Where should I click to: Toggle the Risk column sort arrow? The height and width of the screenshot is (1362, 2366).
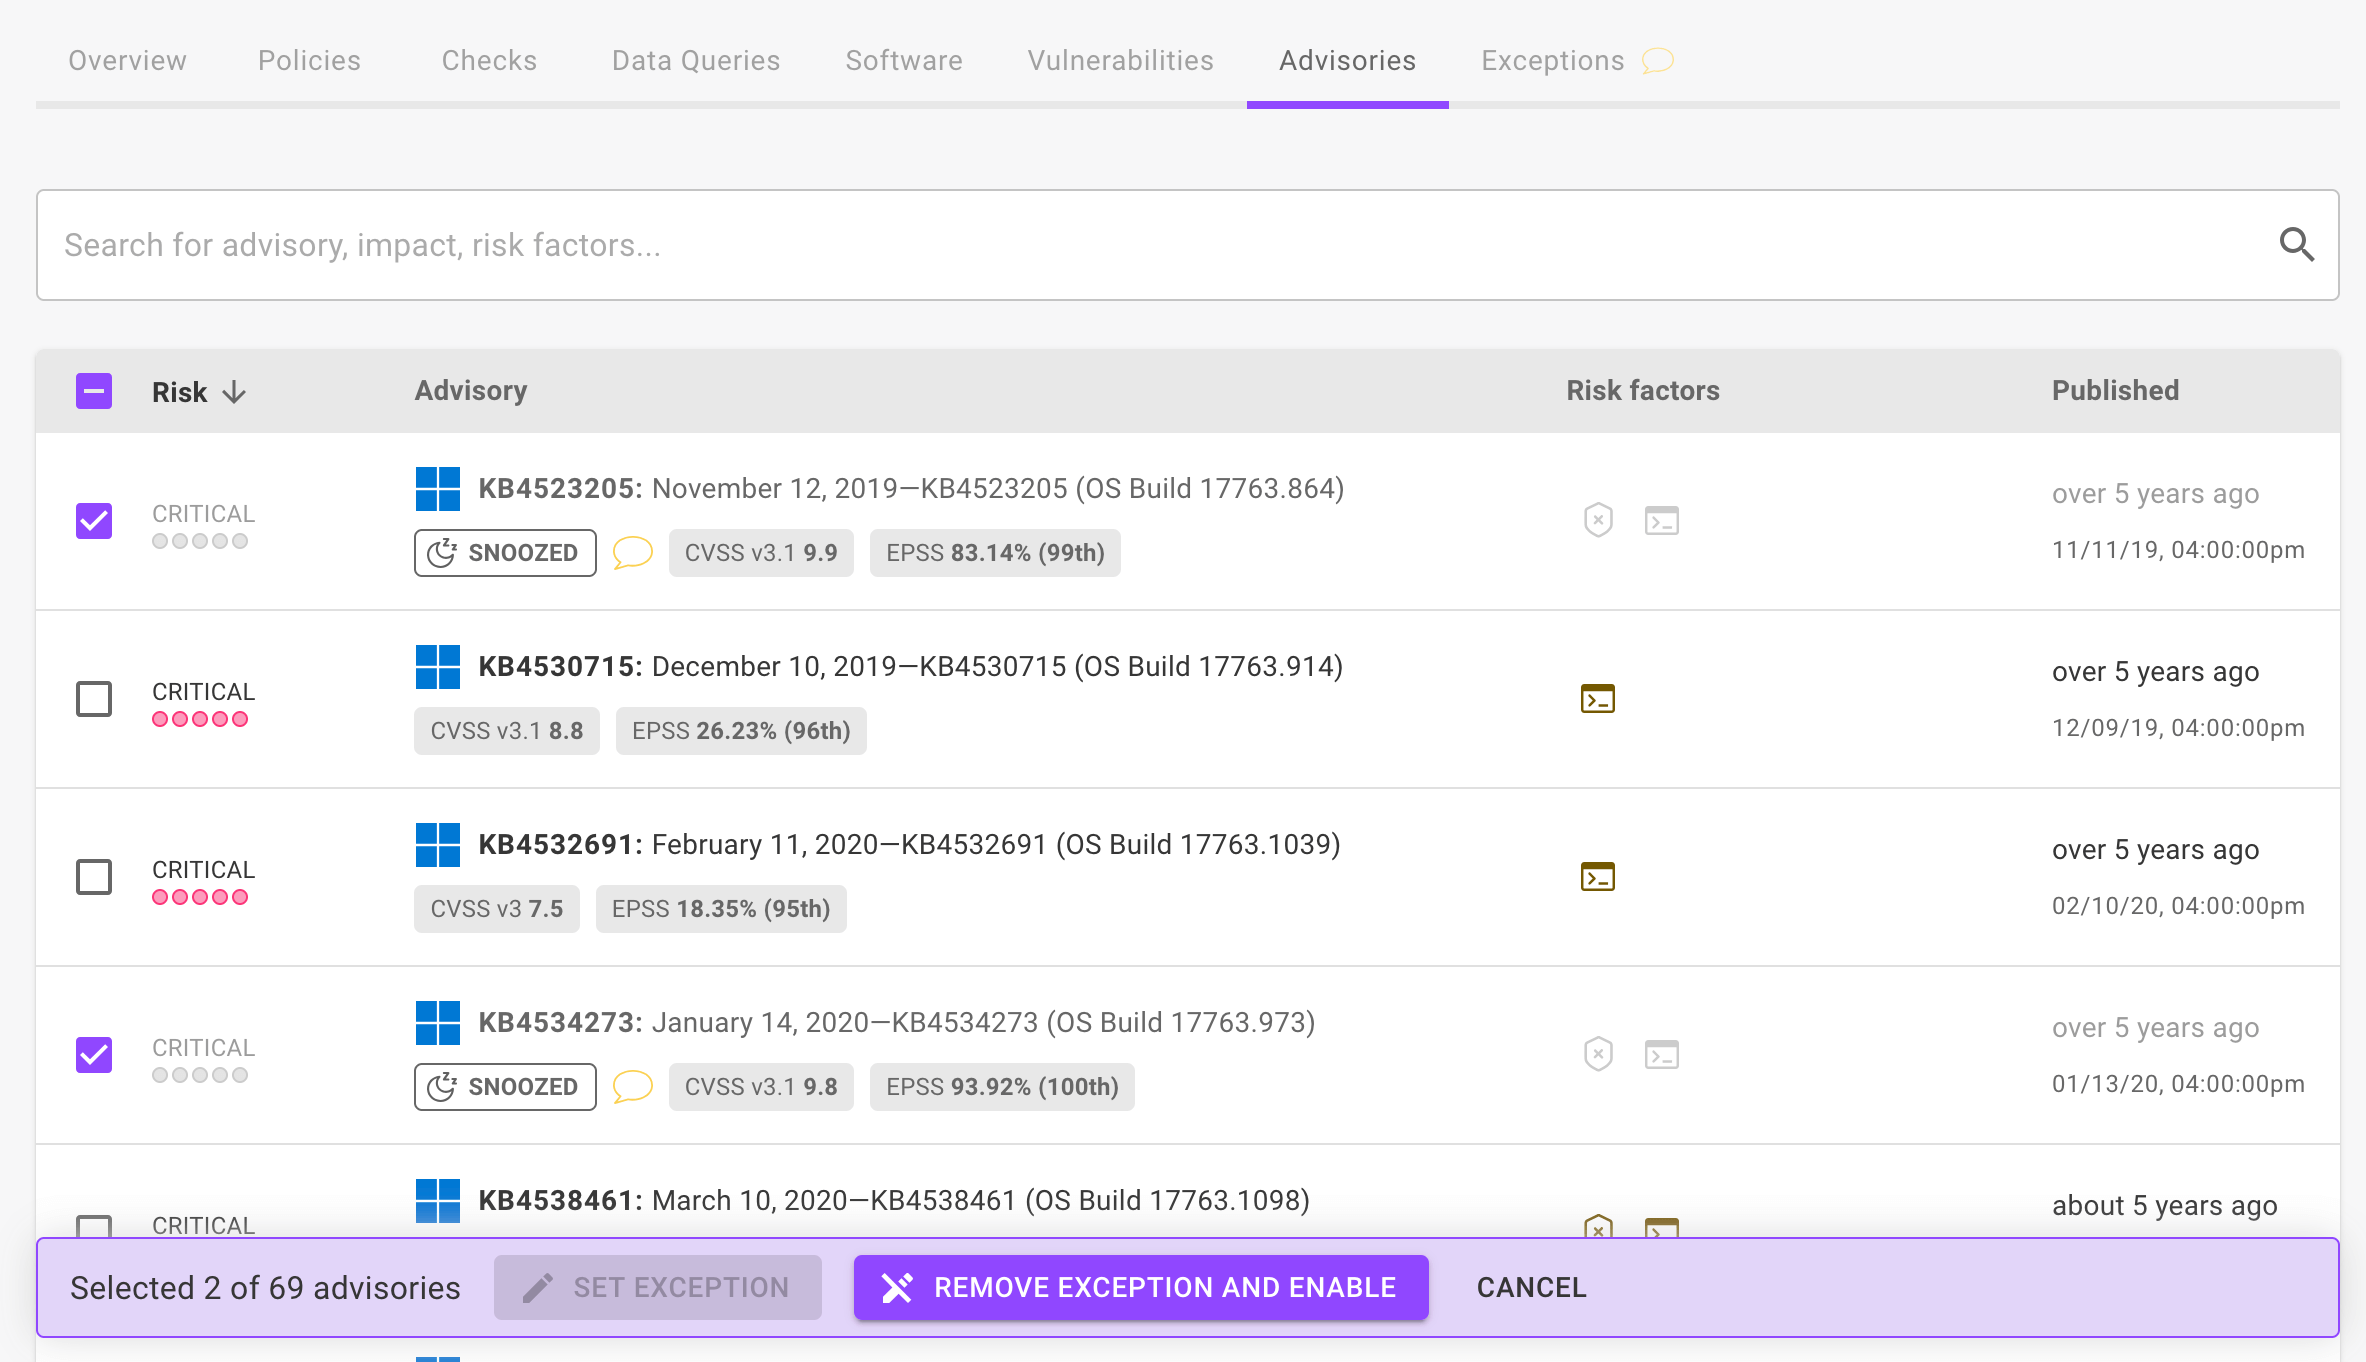[235, 391]
